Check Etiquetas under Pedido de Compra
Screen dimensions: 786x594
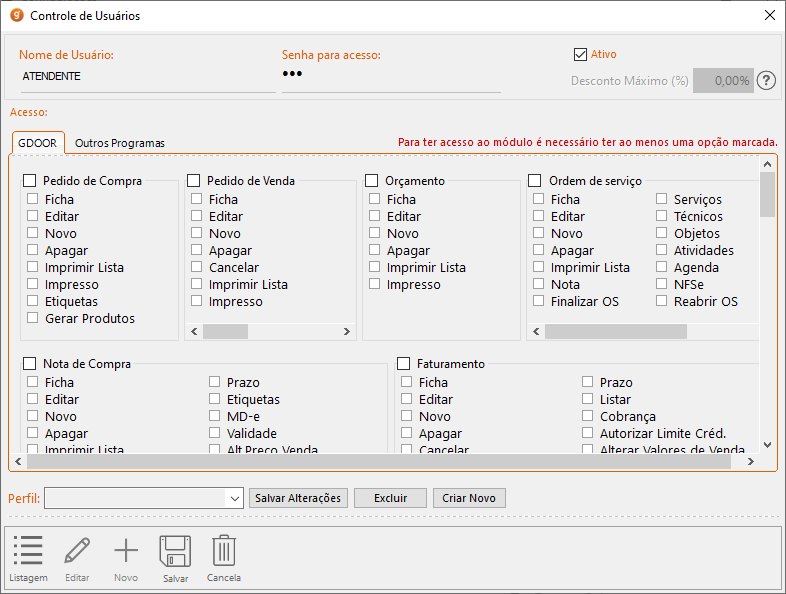pos(33,301)
